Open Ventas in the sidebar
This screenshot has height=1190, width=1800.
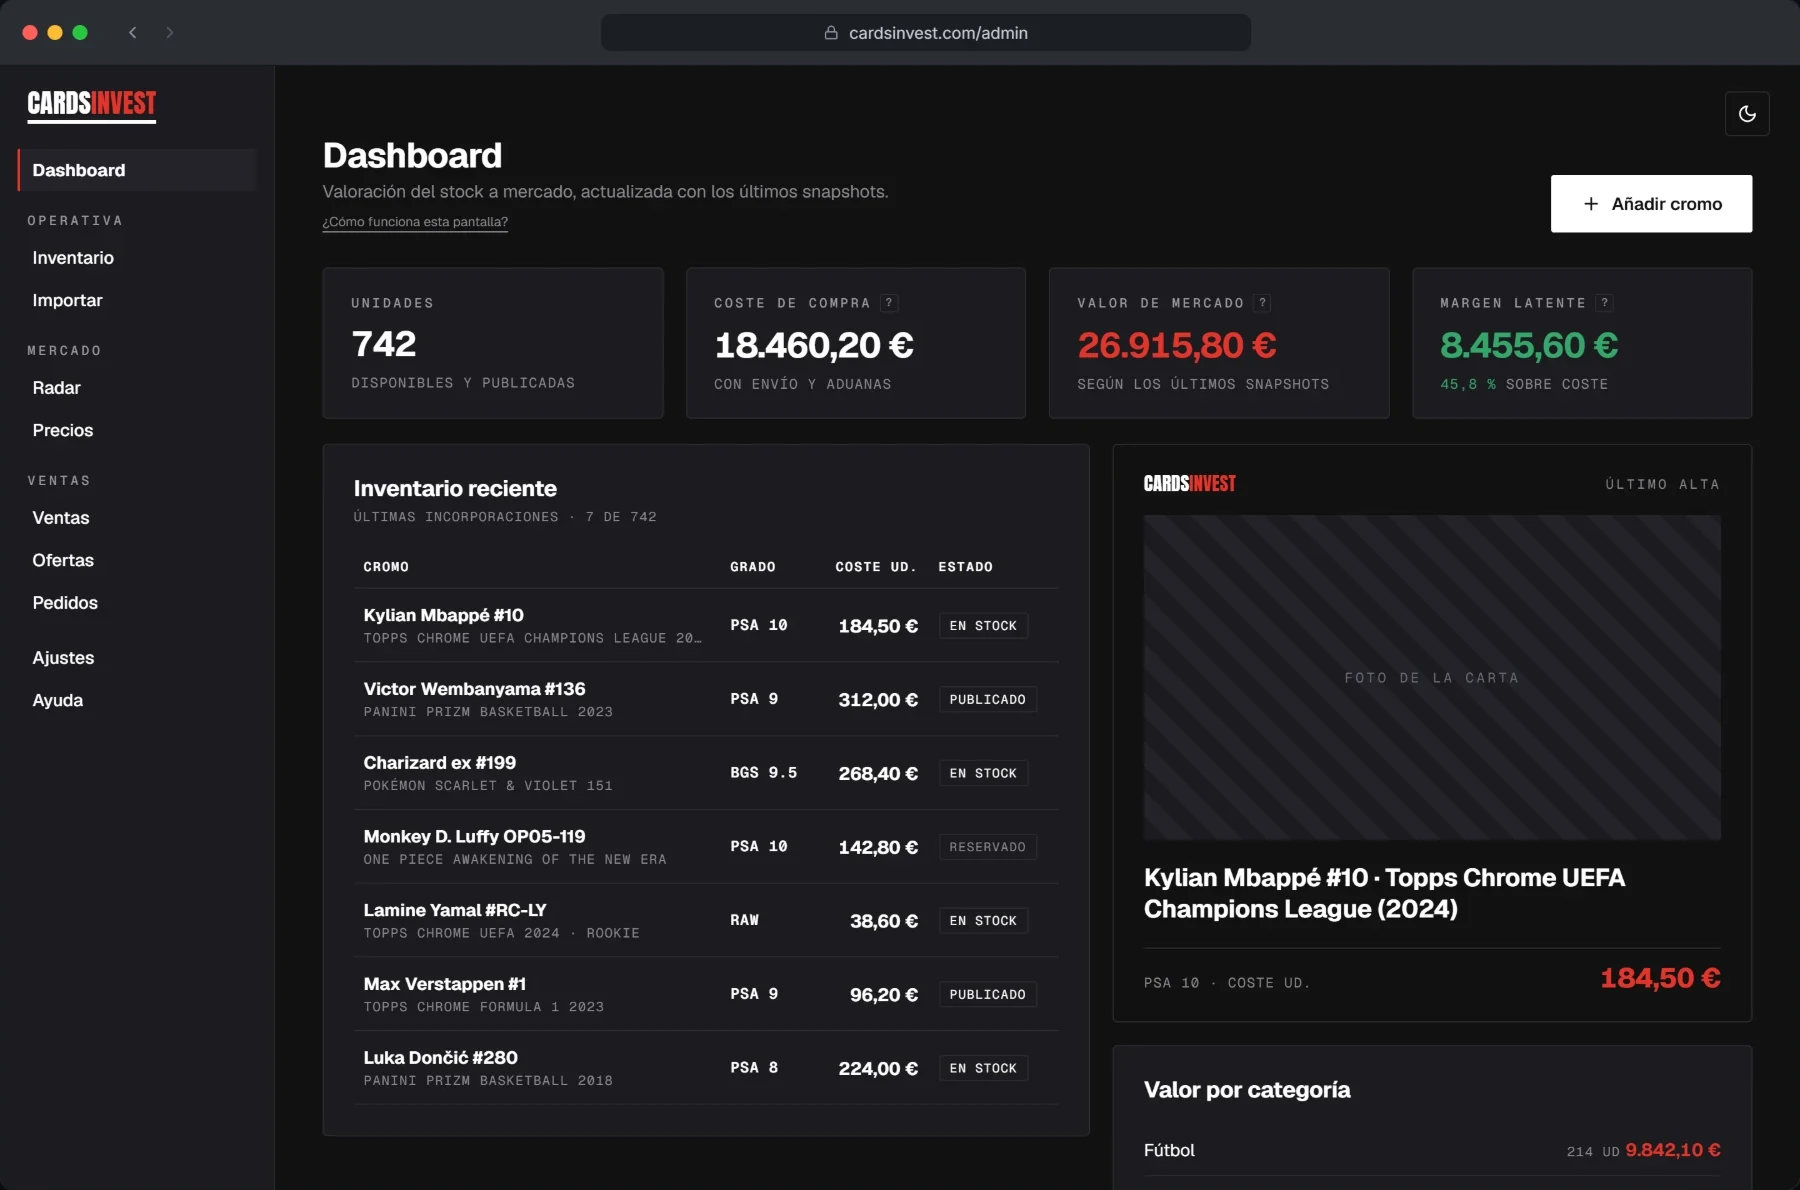pyautogui.click(x=60, y=518)
